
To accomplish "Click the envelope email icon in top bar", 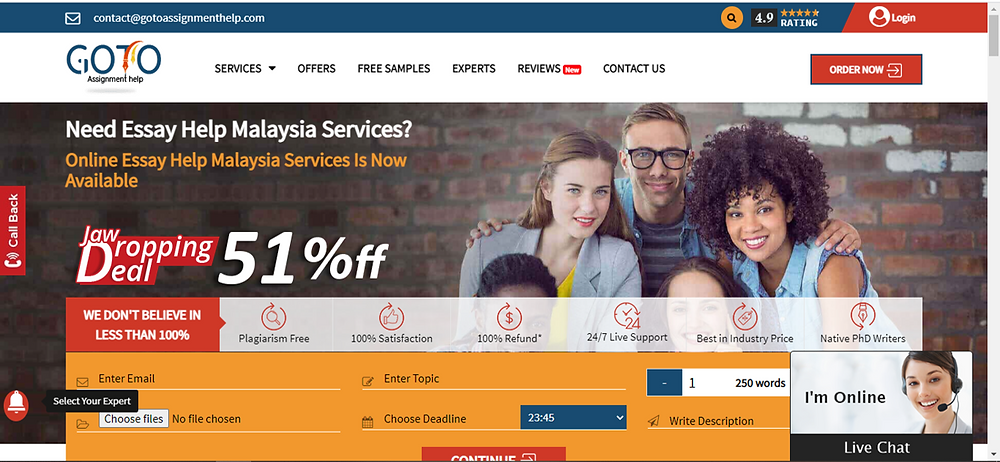I will [x=73, y=18].
